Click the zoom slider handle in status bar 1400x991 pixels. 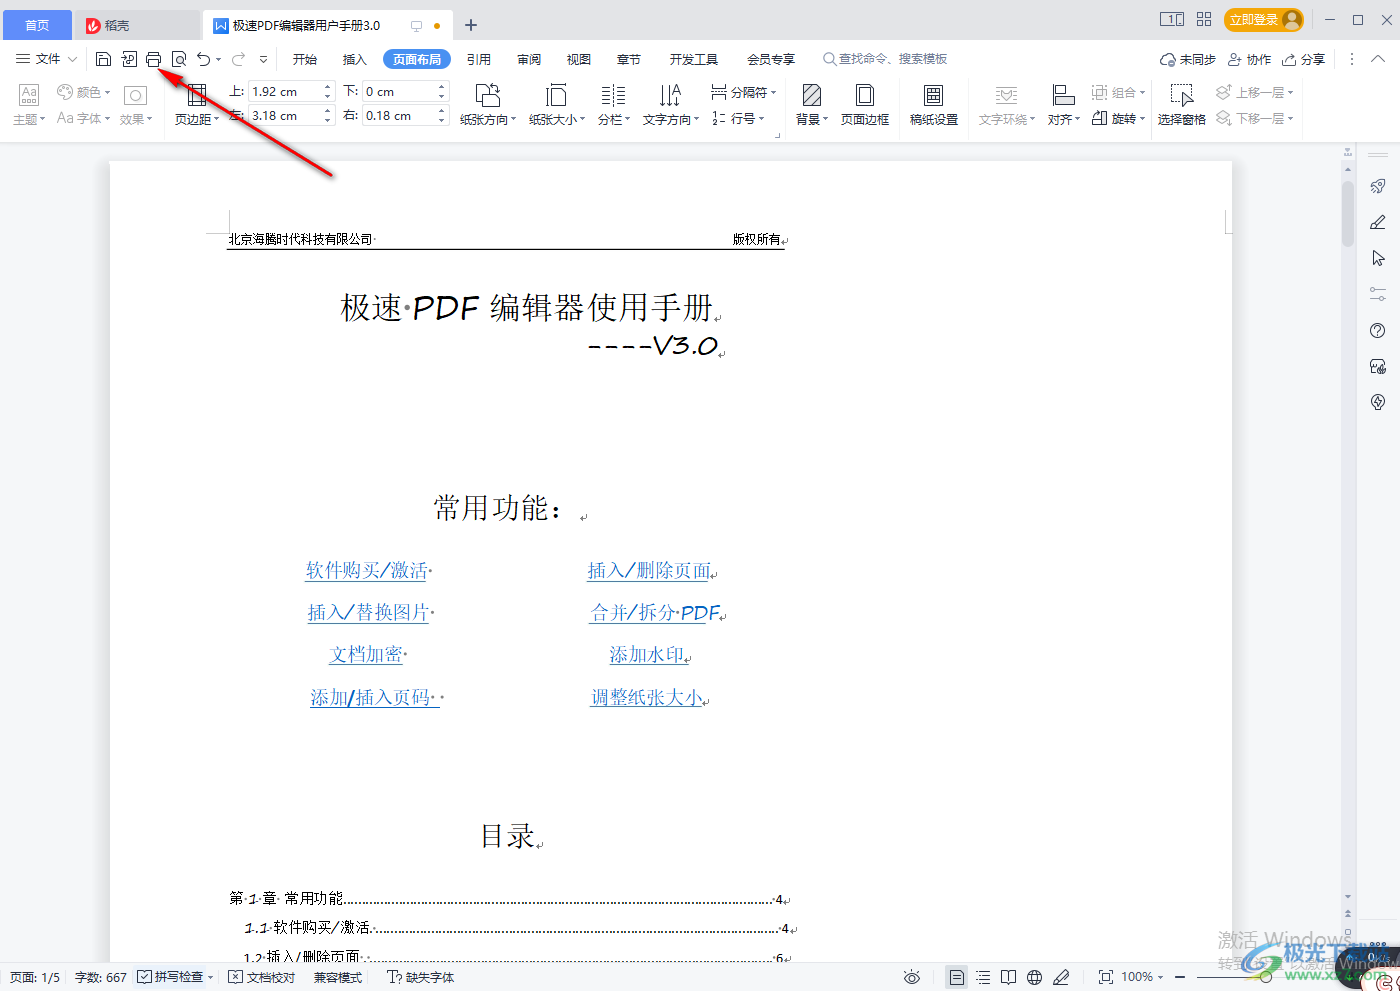(x=1266, y=977)
